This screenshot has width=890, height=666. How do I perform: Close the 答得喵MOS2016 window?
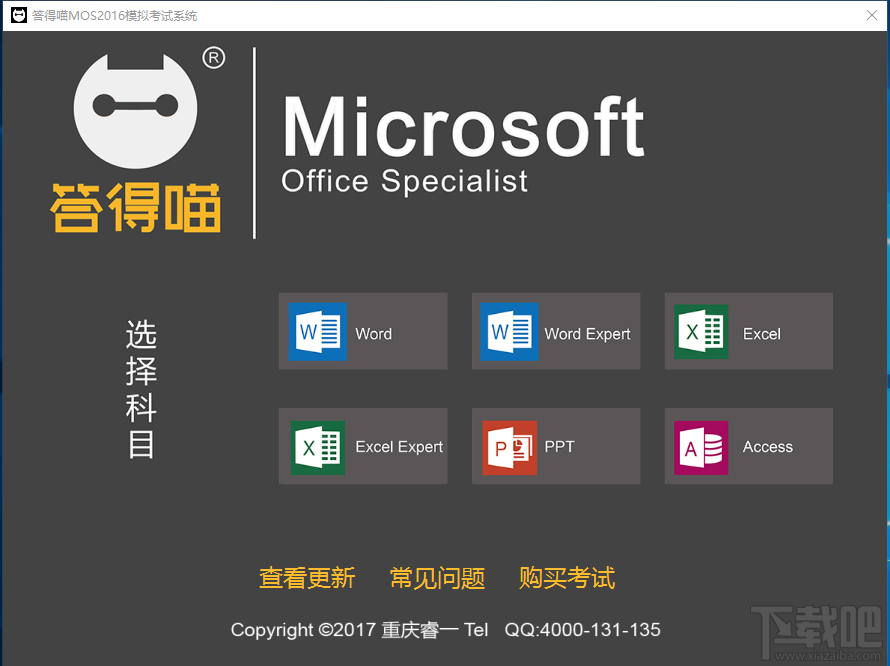tap(872, 15)
